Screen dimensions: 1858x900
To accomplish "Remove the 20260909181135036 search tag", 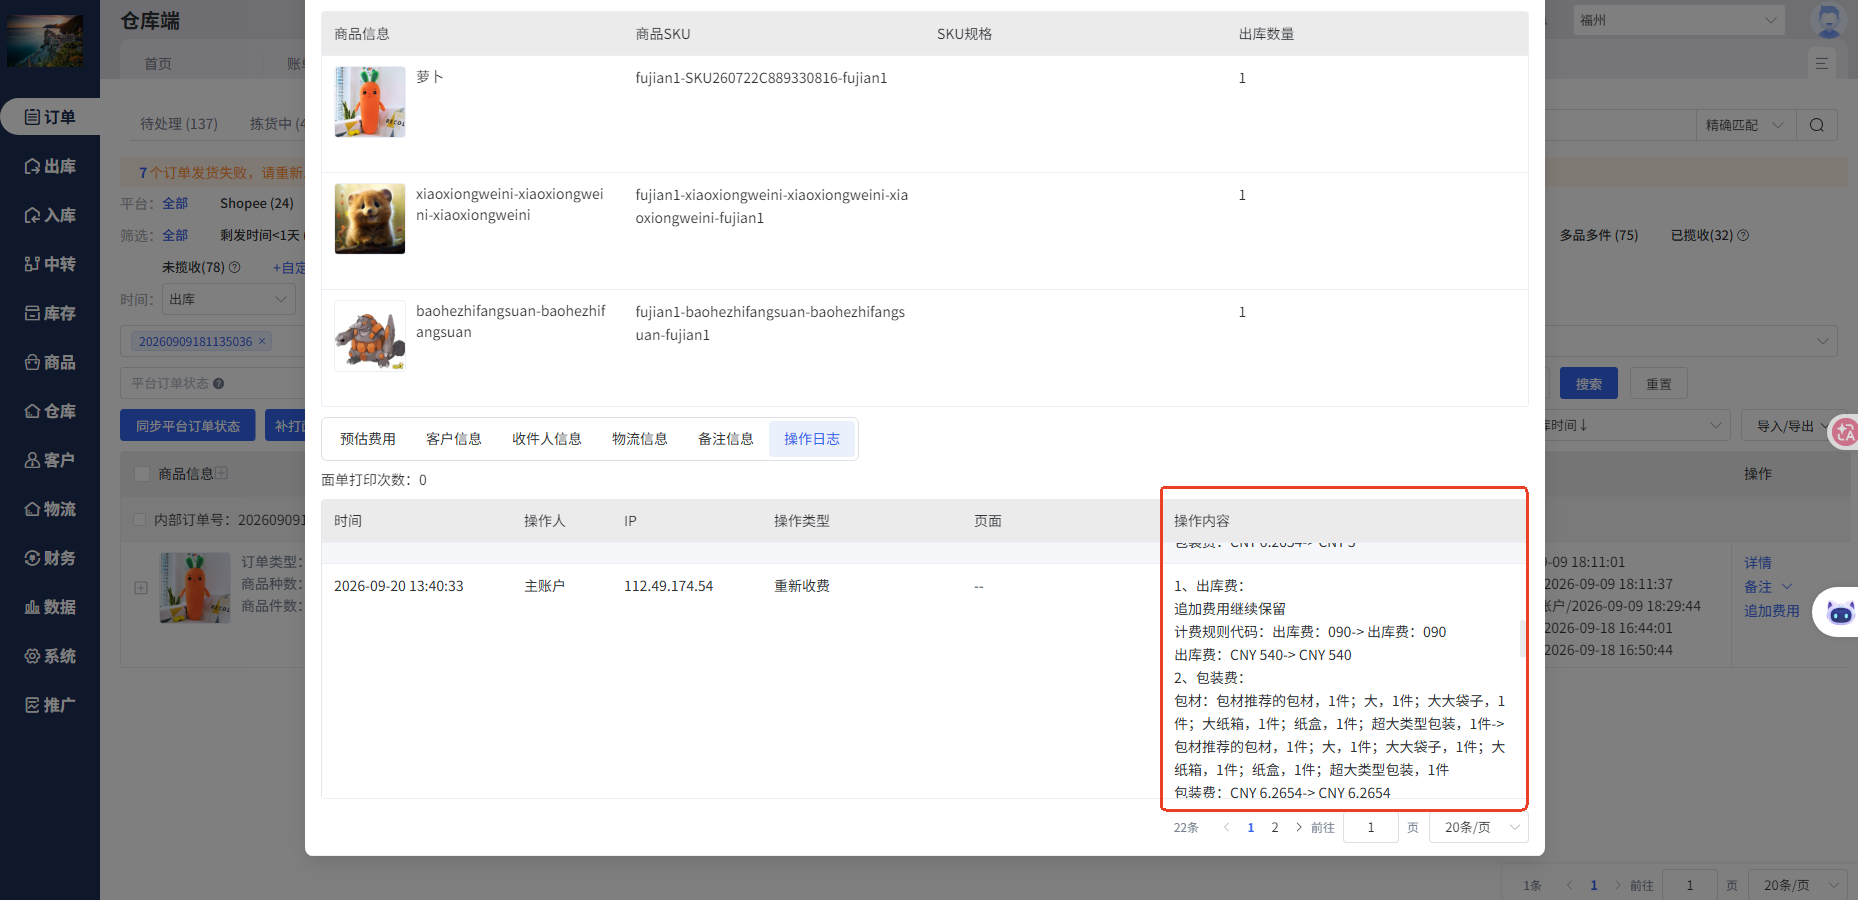I will [x=262, y=341].
